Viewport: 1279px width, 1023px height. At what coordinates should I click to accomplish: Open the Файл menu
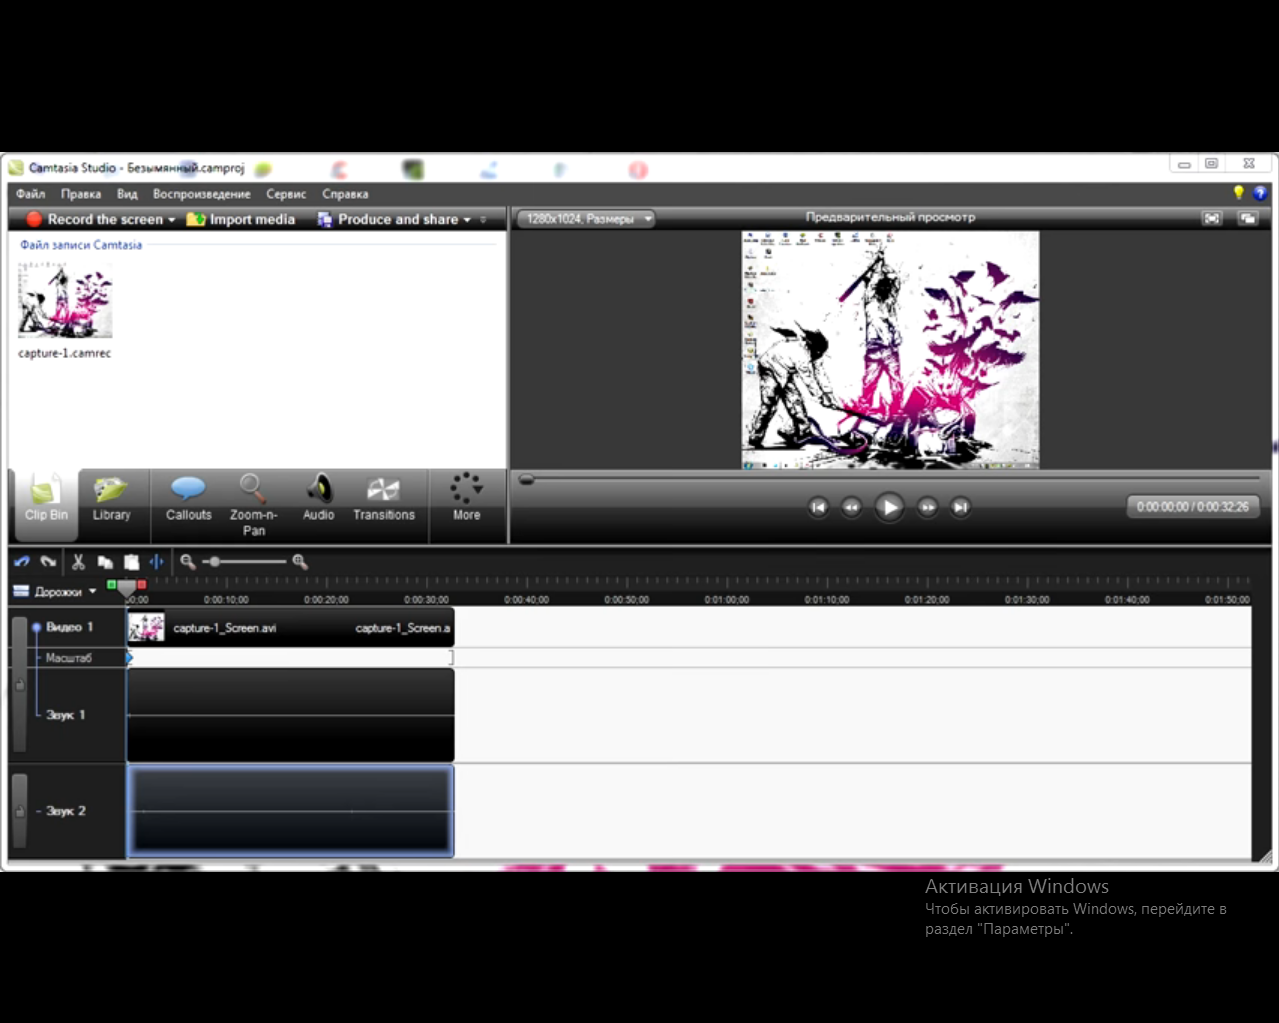[31, 194]
